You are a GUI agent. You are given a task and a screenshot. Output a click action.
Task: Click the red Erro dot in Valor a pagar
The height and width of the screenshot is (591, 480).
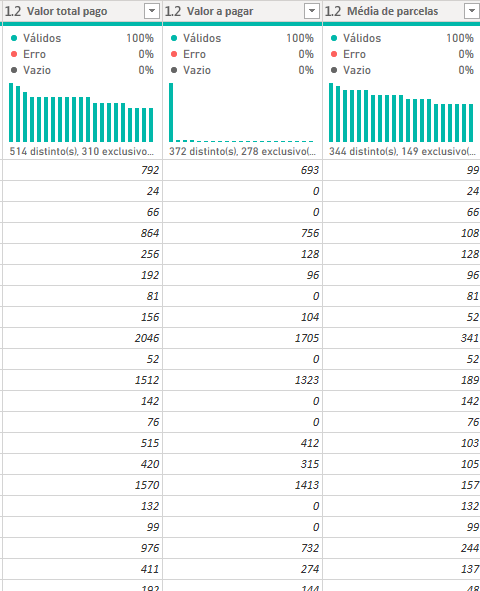tap(174, 54)
